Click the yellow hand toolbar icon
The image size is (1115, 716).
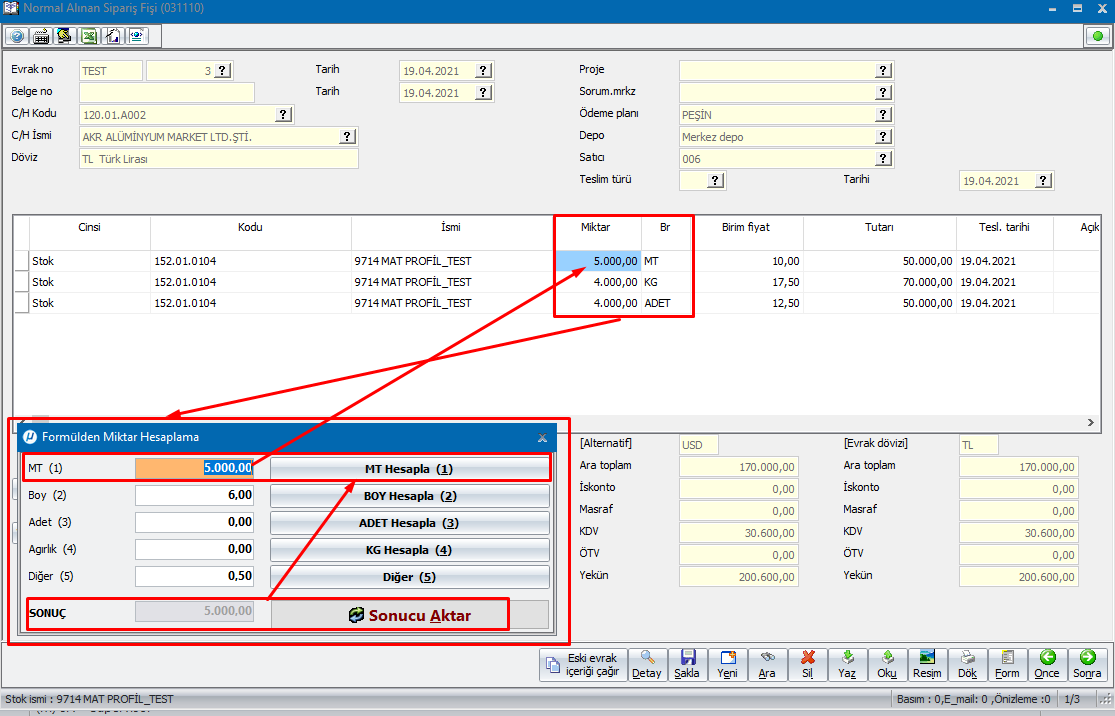pos(65,36)
